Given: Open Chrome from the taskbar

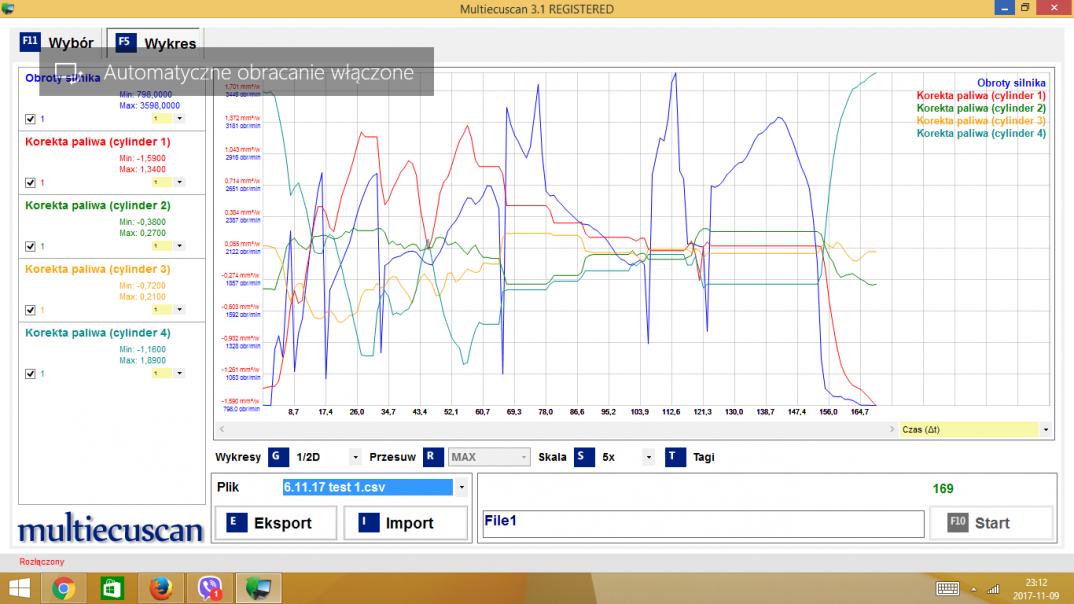Looking at the screenshot, I should click(64, 588).
